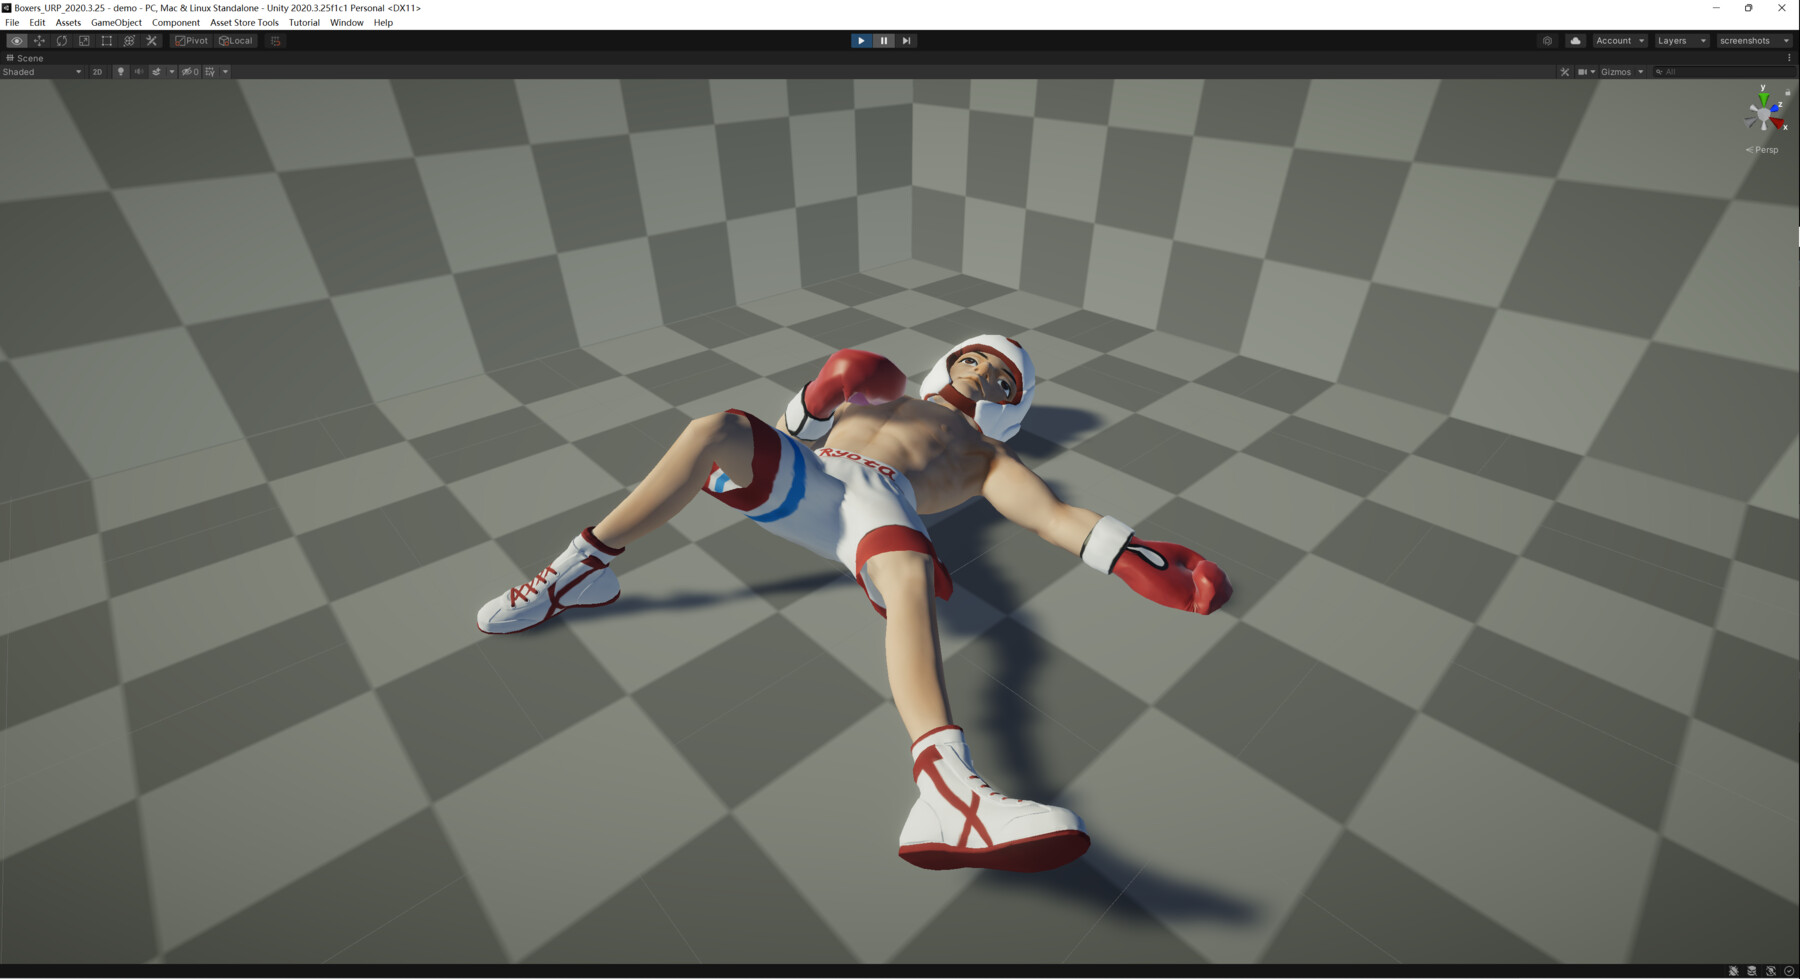Toggle scene lighting in Scene view
The height and width of the screenshot is (979, 1800).
pyautogui.click(x=120, y=71)
